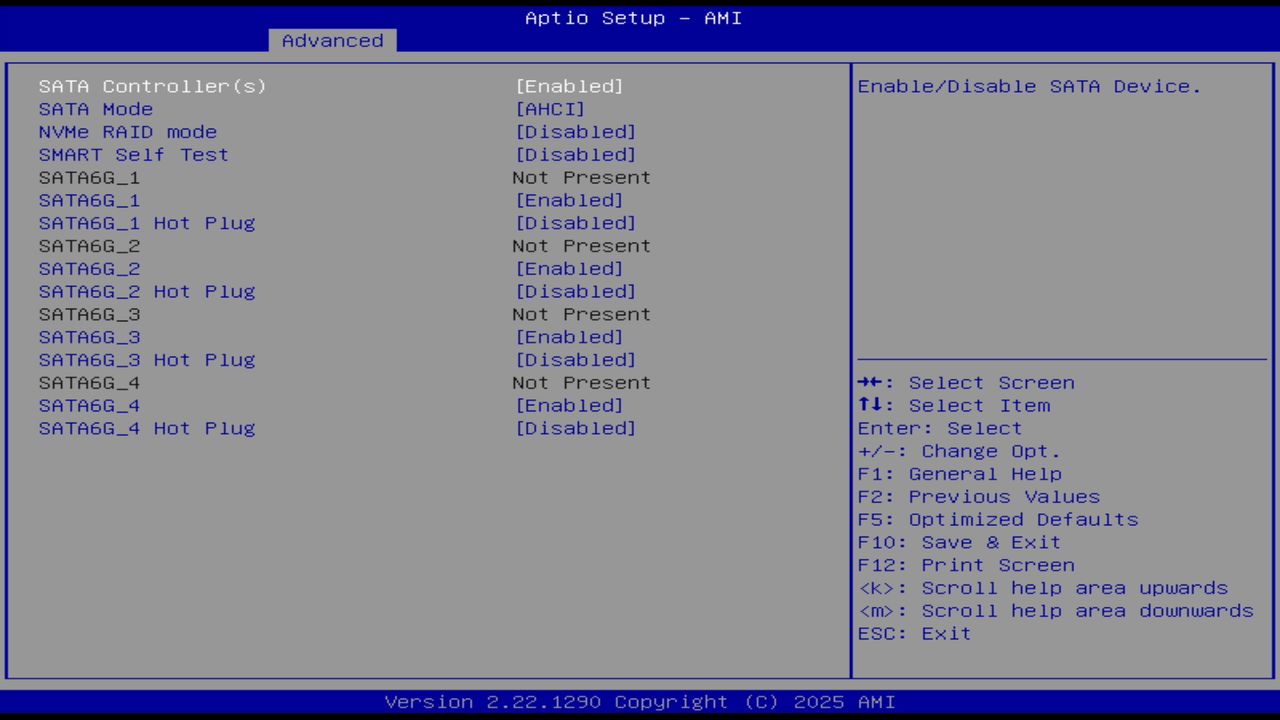Enable SATA6G_4 Hot Plug
This screenshot has width=1280, height=720.
tap(576, 428)
